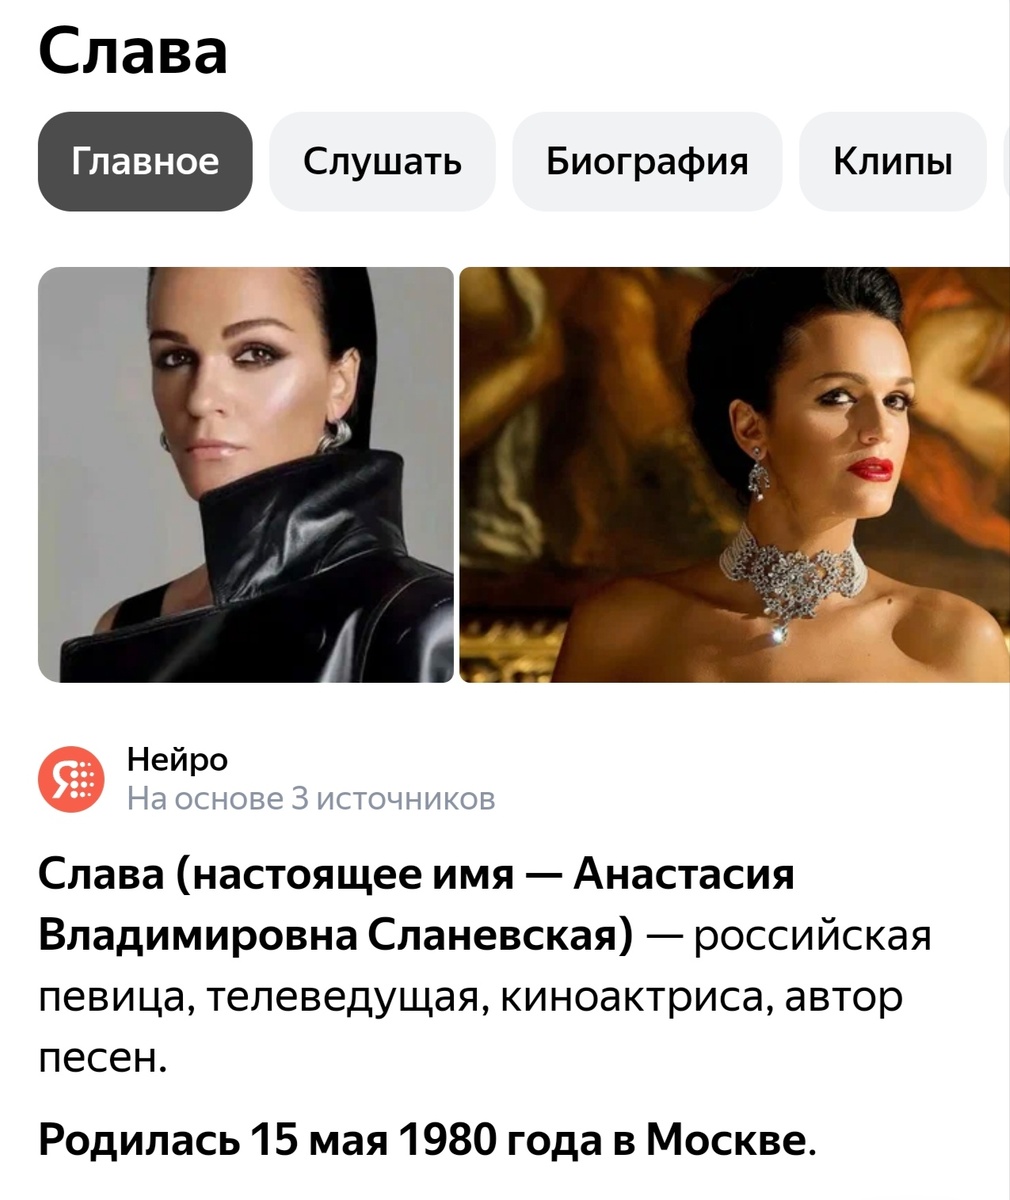Open 'На основе 3 источников' sources link

(311, 798)
